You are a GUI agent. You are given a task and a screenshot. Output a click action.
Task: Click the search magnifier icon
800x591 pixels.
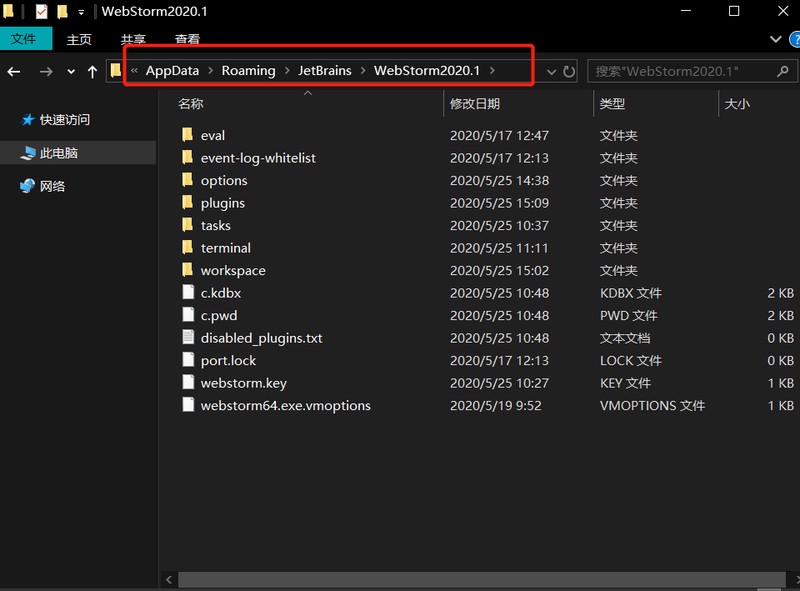click(783, 71)
